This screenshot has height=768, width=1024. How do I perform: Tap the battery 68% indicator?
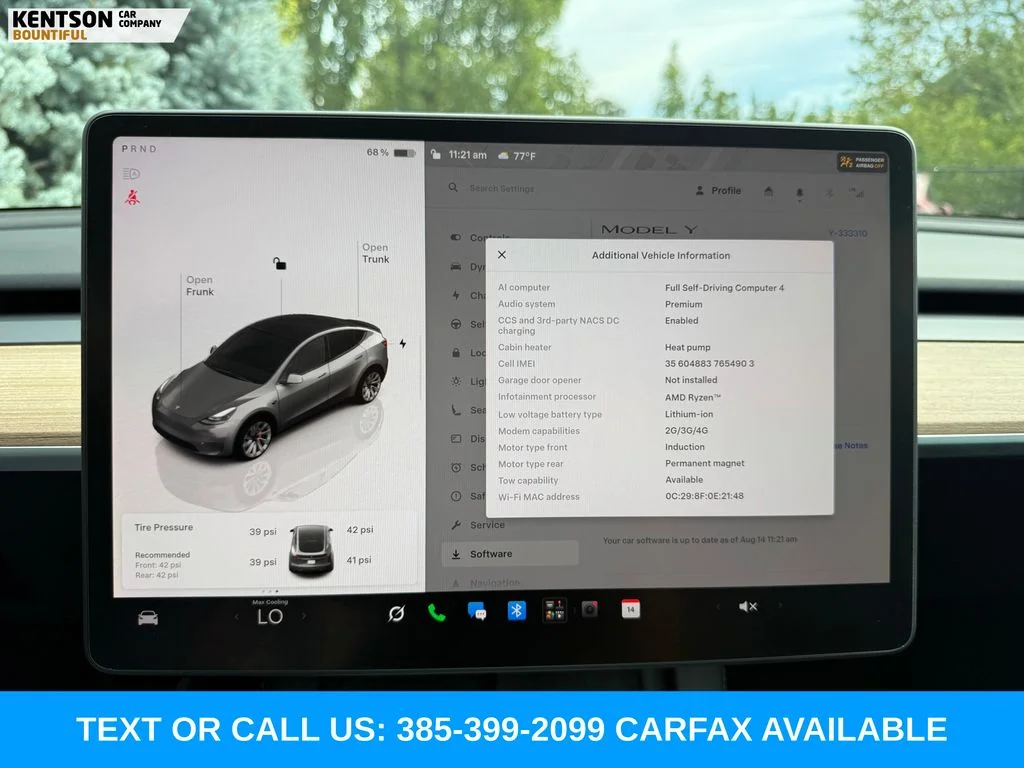click(391, 152)
